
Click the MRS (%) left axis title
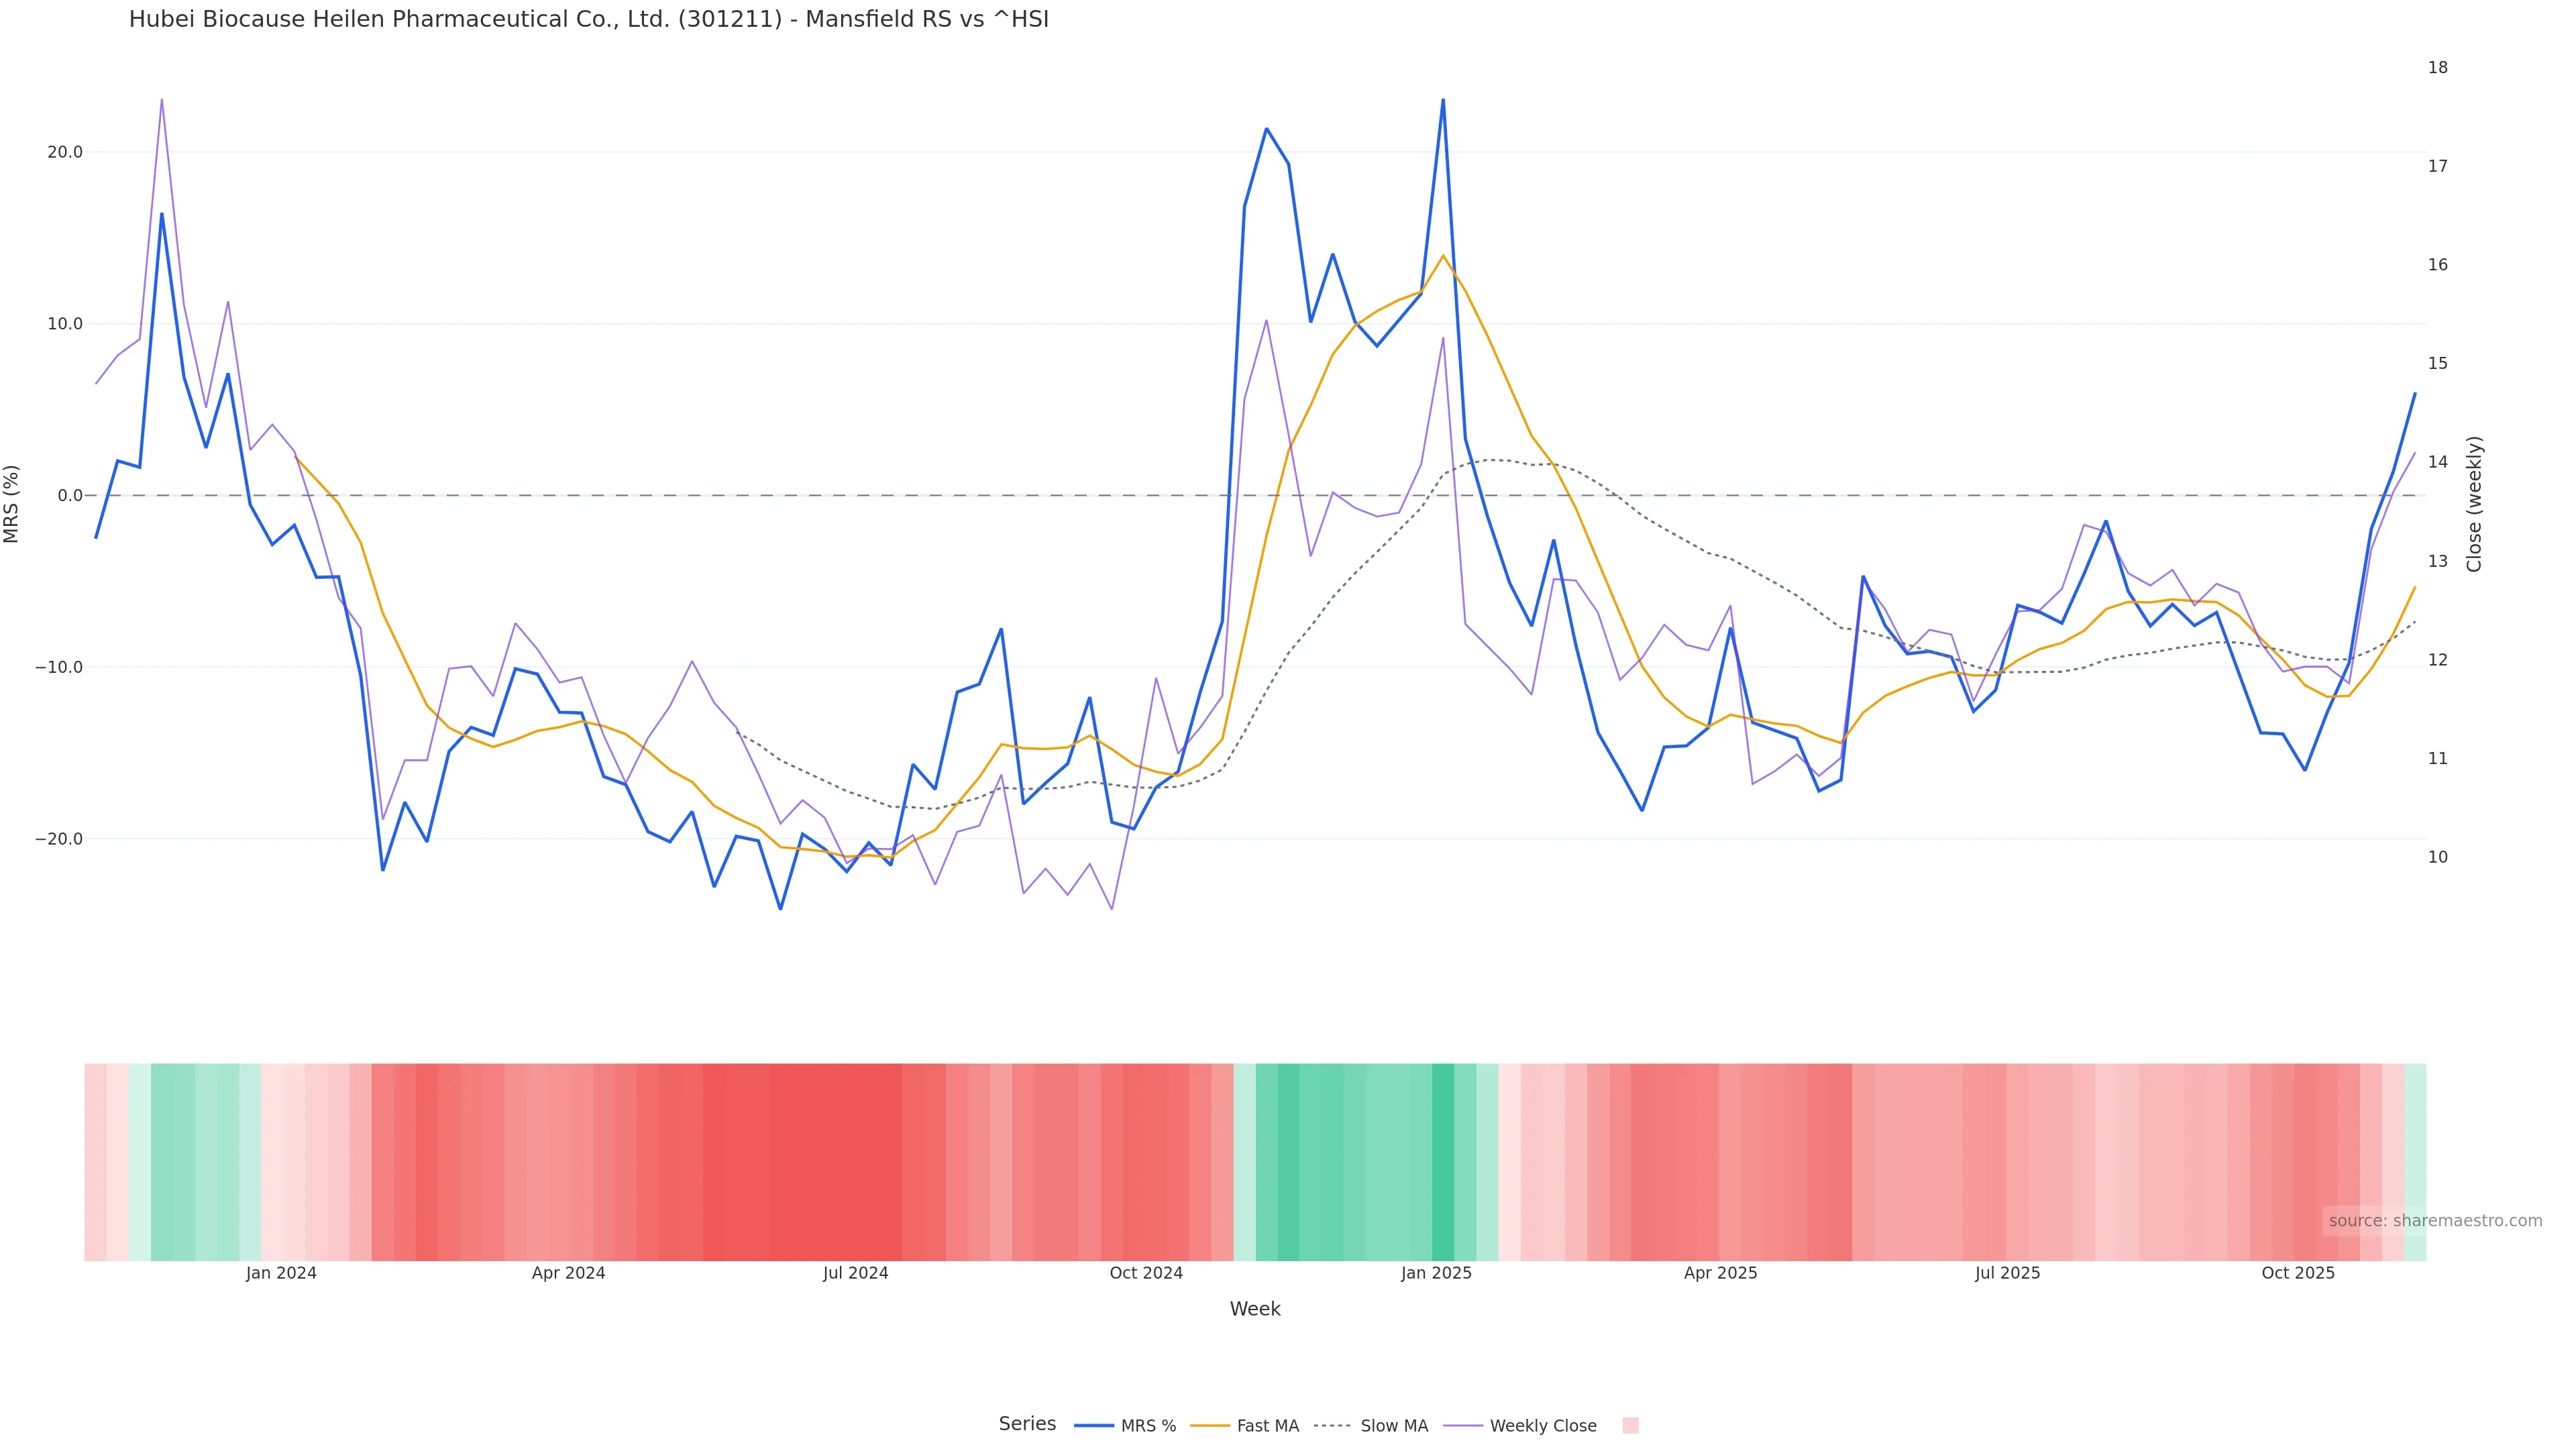(x=12, y=504)
